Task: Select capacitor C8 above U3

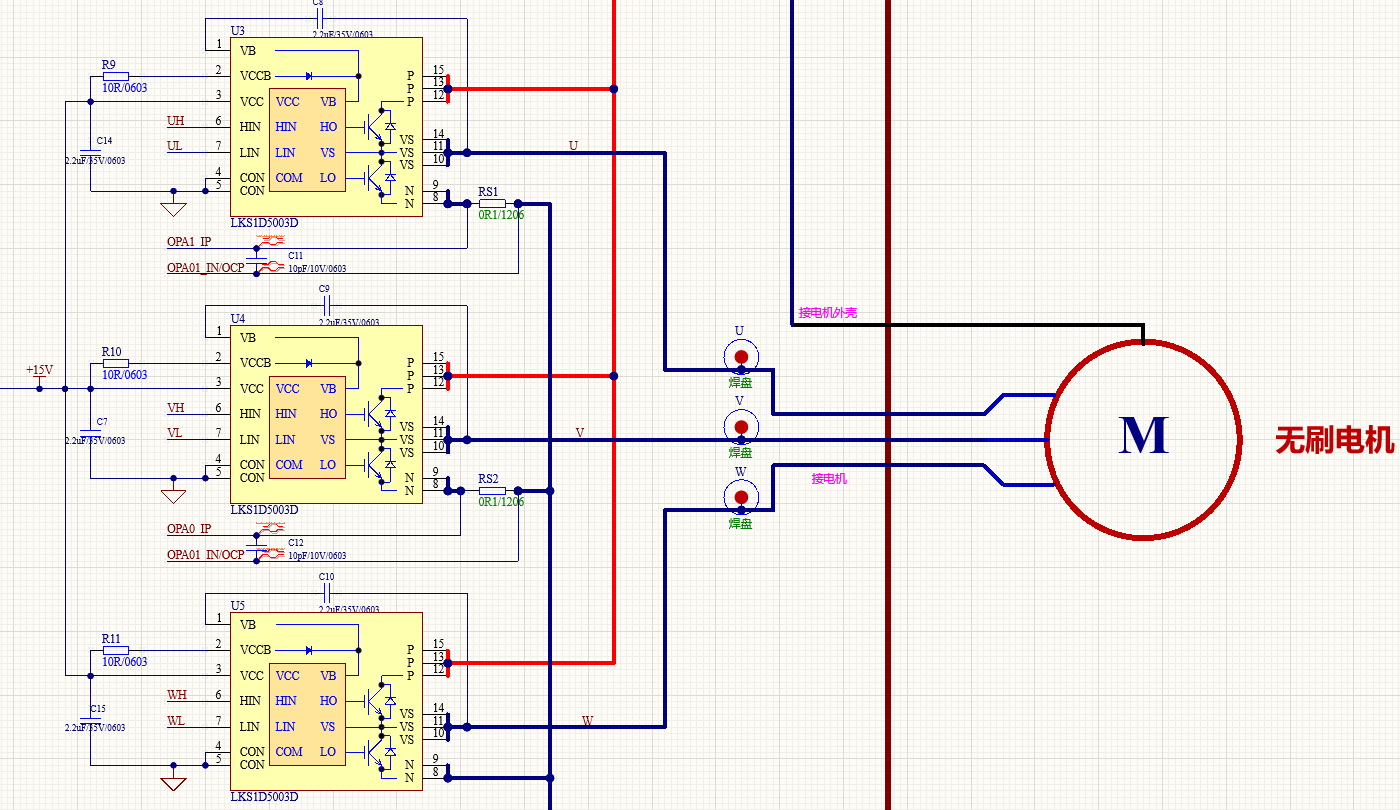Action: pos(318,19)
